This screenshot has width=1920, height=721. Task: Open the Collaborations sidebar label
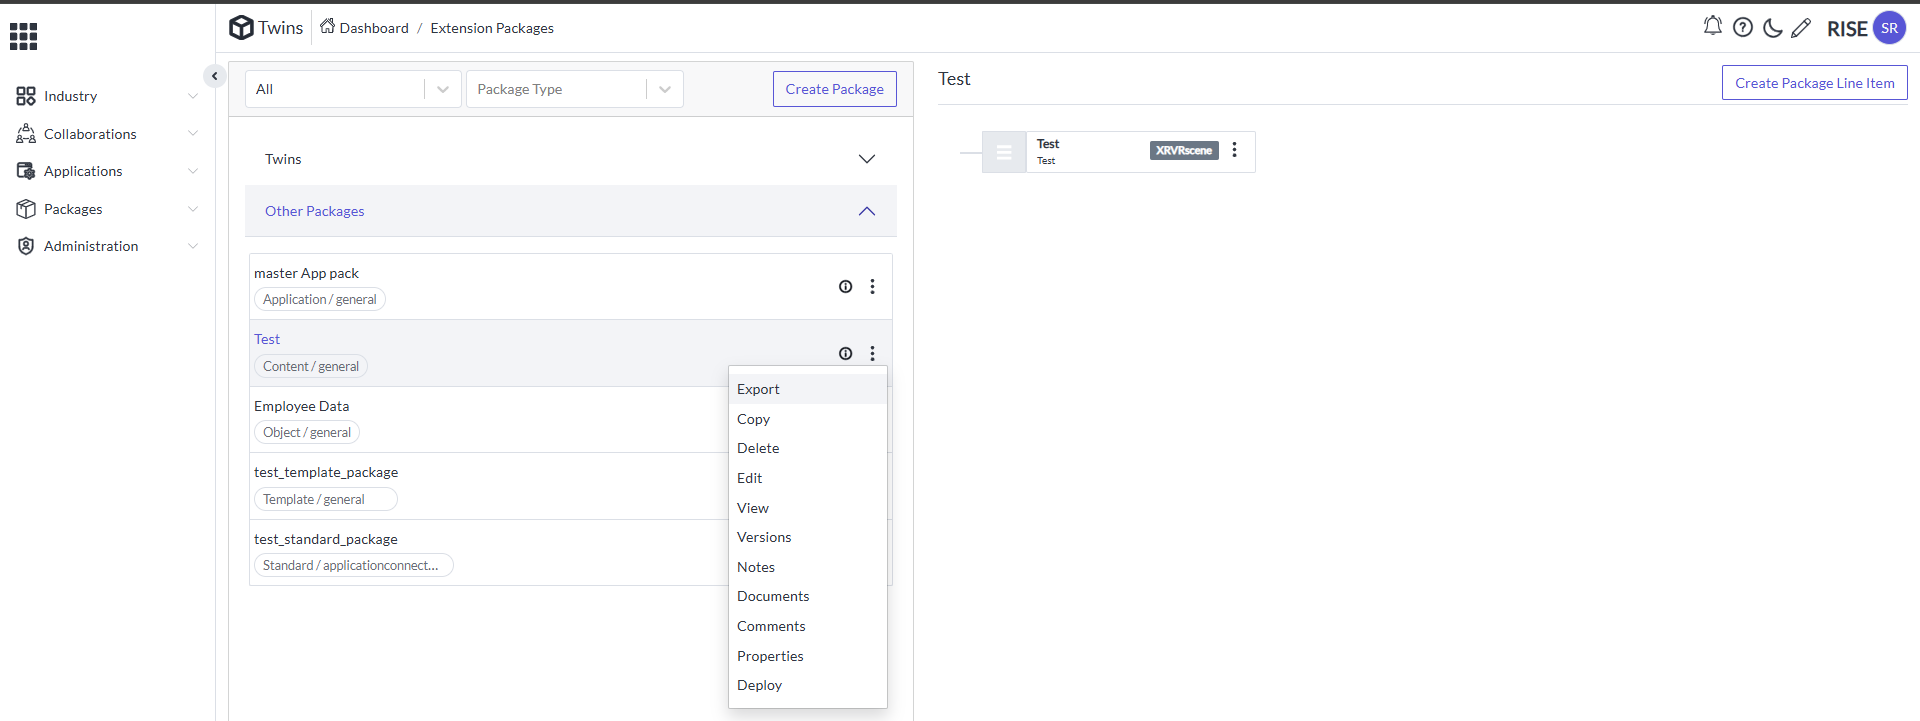(x=90, y=134)
